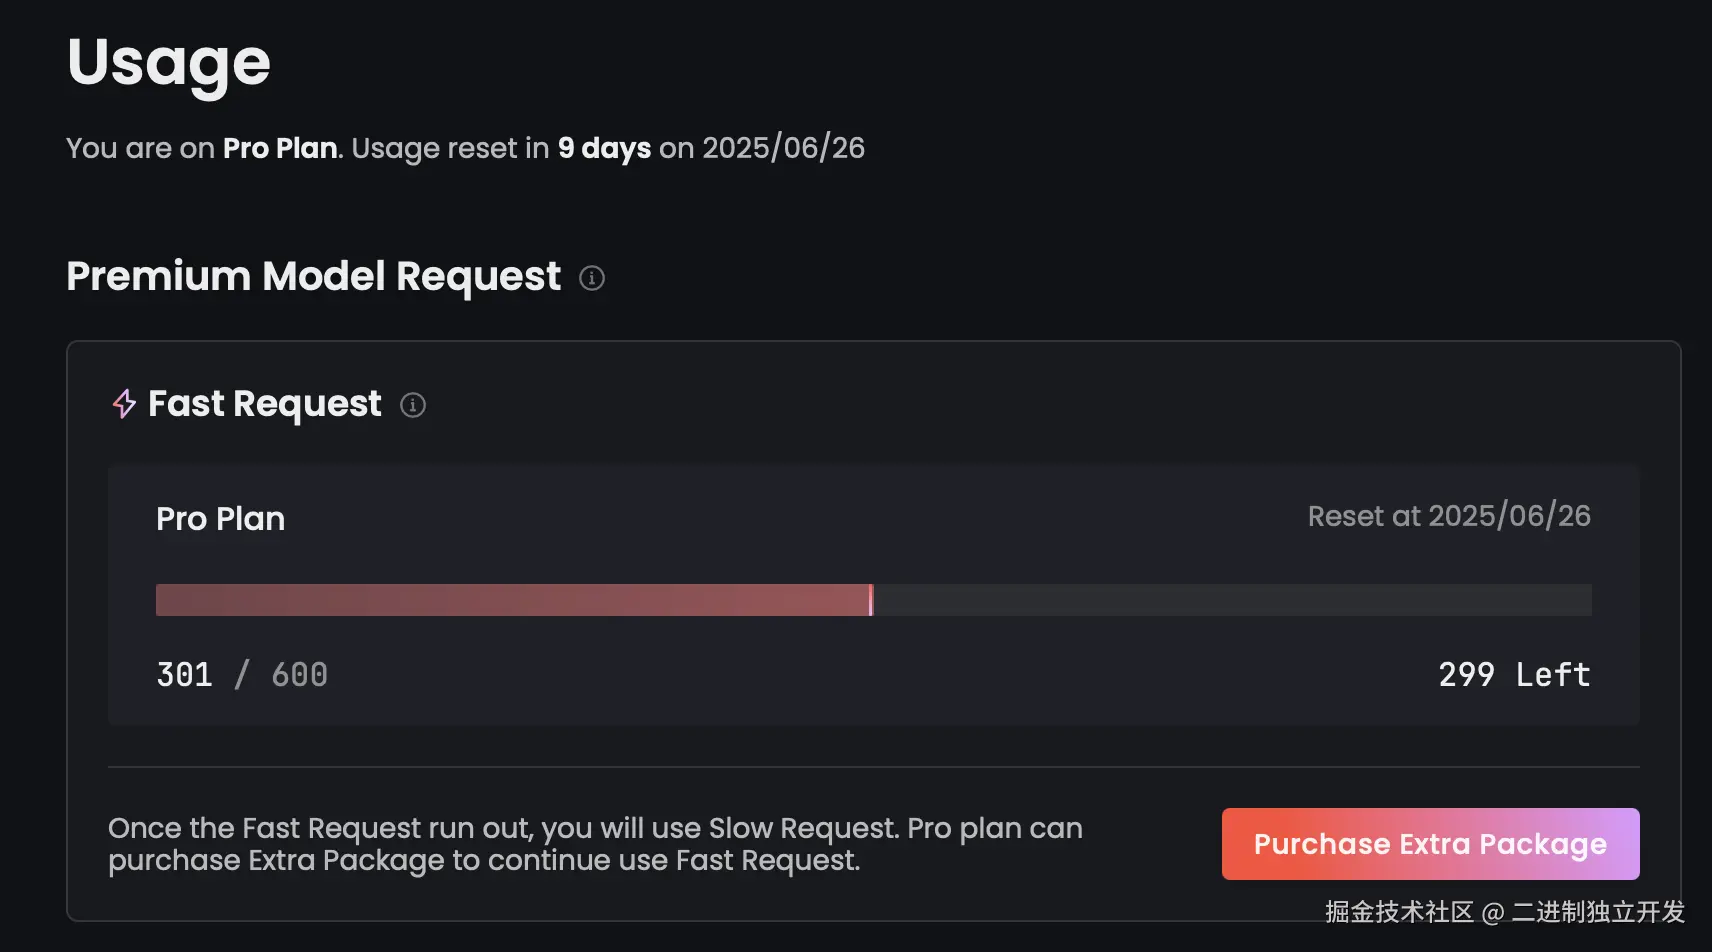This screenshot has width=1712, height=952.
Task: Click the info icon next to Fast Request
Action: point(413,405)
